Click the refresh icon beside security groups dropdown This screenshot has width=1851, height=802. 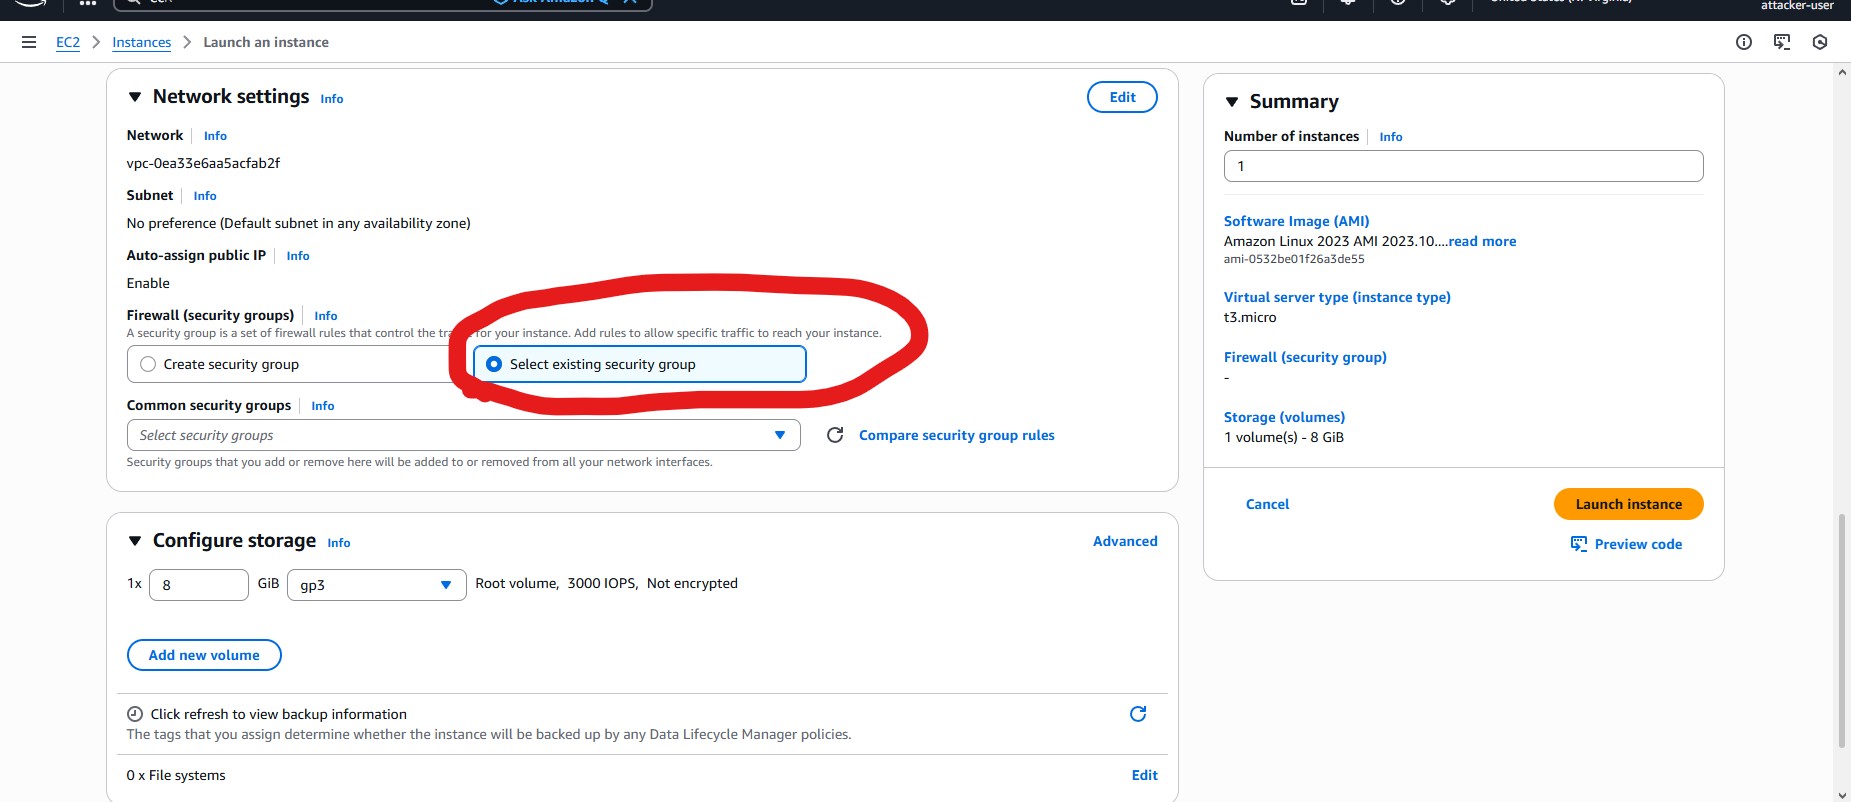(x=835, y=435)
